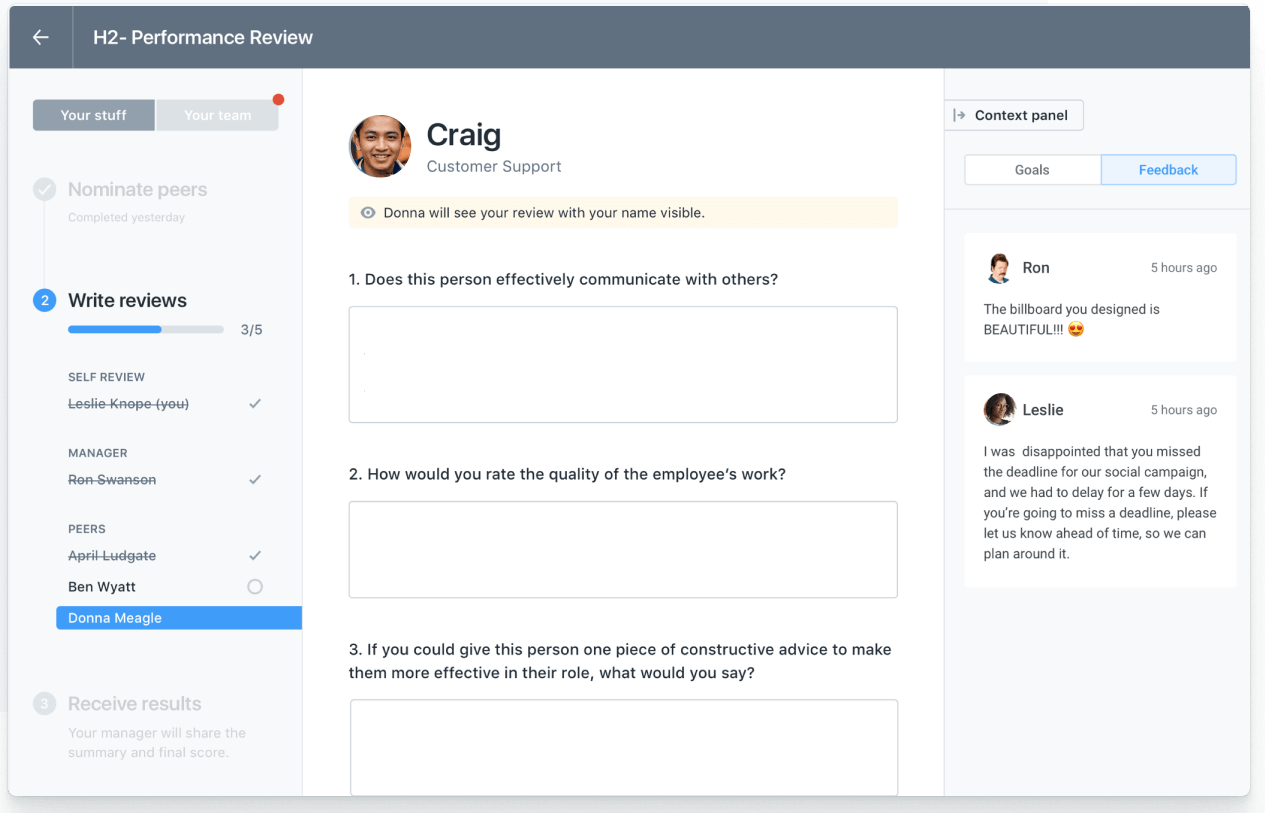Screen dimensions: 1265x813
Task: Select Ron Swanson manager review
Action: coord(112,480)
